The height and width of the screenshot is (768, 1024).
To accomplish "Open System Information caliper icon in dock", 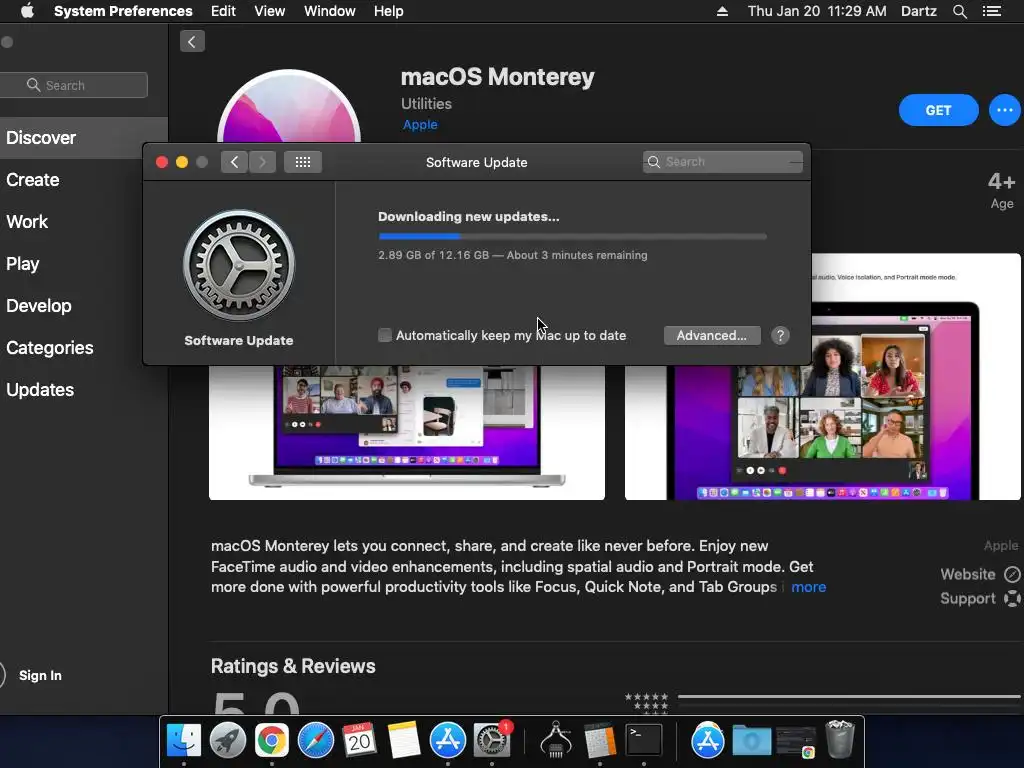I will 556,741.
